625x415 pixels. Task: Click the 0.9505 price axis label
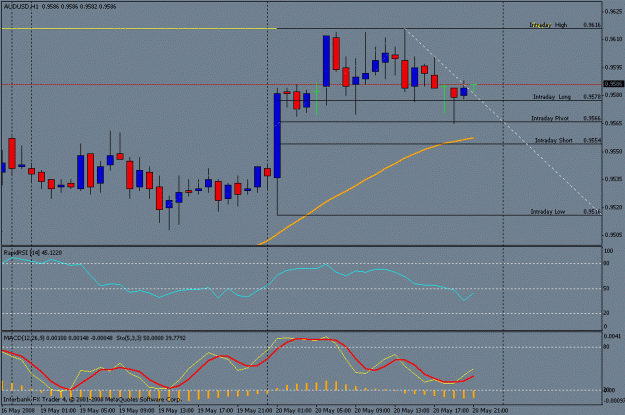[614, 235]
